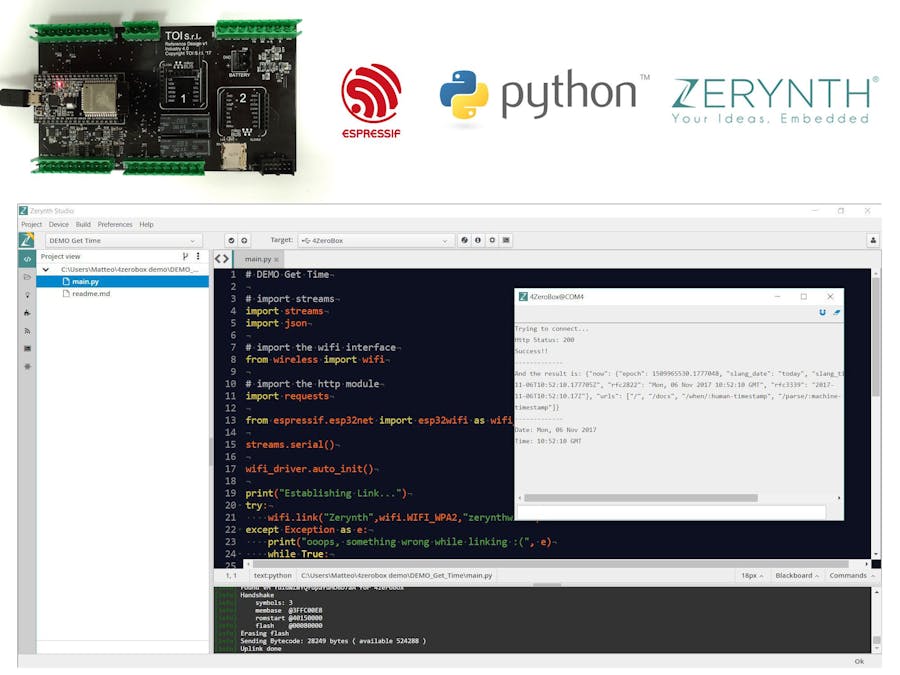Toggle autoscroll magnet icon in serial monitor

[x=822, y=313]
